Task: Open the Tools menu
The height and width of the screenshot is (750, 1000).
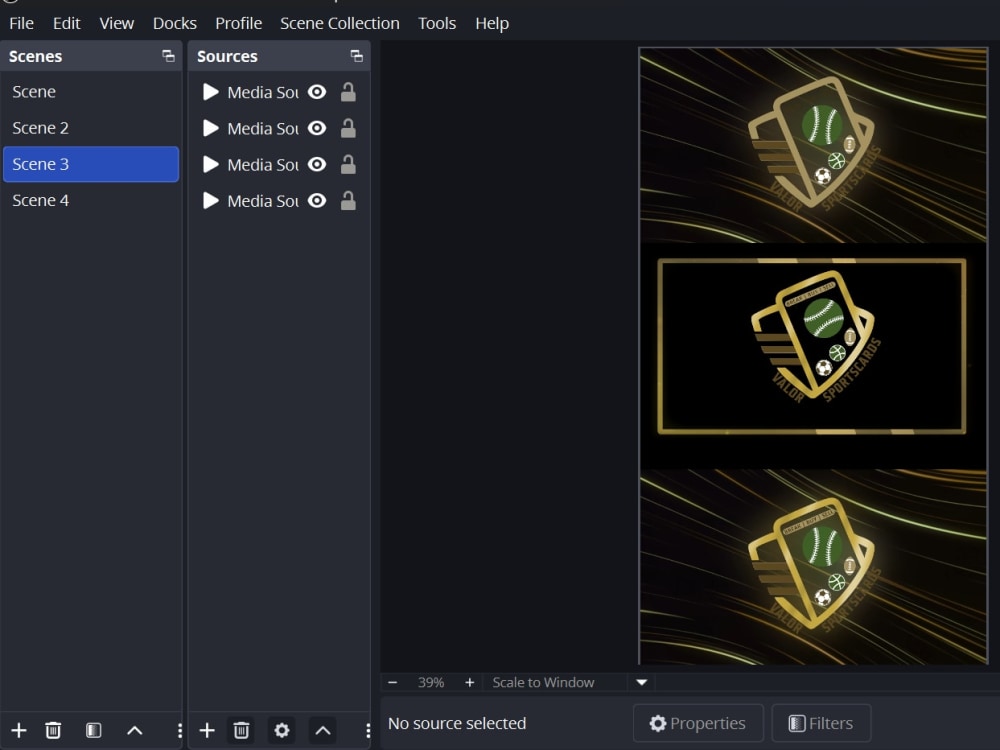Action: pyautogui.click(x=437, y=24)
